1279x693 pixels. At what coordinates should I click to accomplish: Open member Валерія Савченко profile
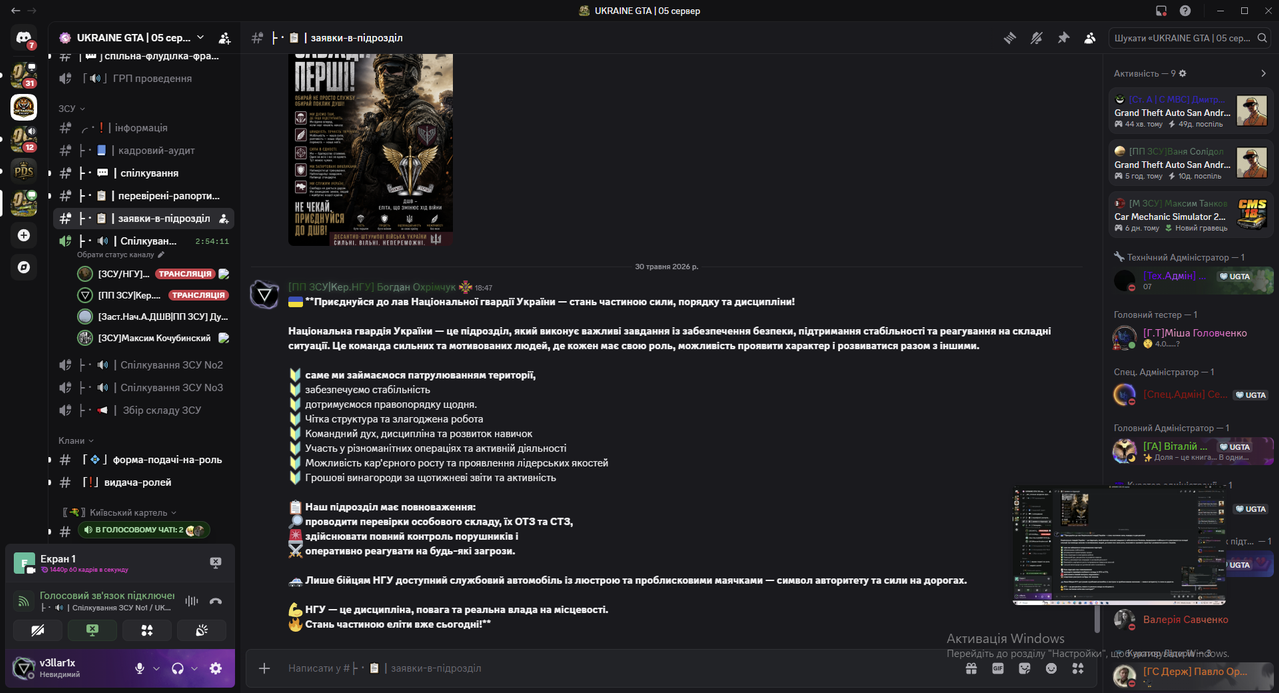1192,620
